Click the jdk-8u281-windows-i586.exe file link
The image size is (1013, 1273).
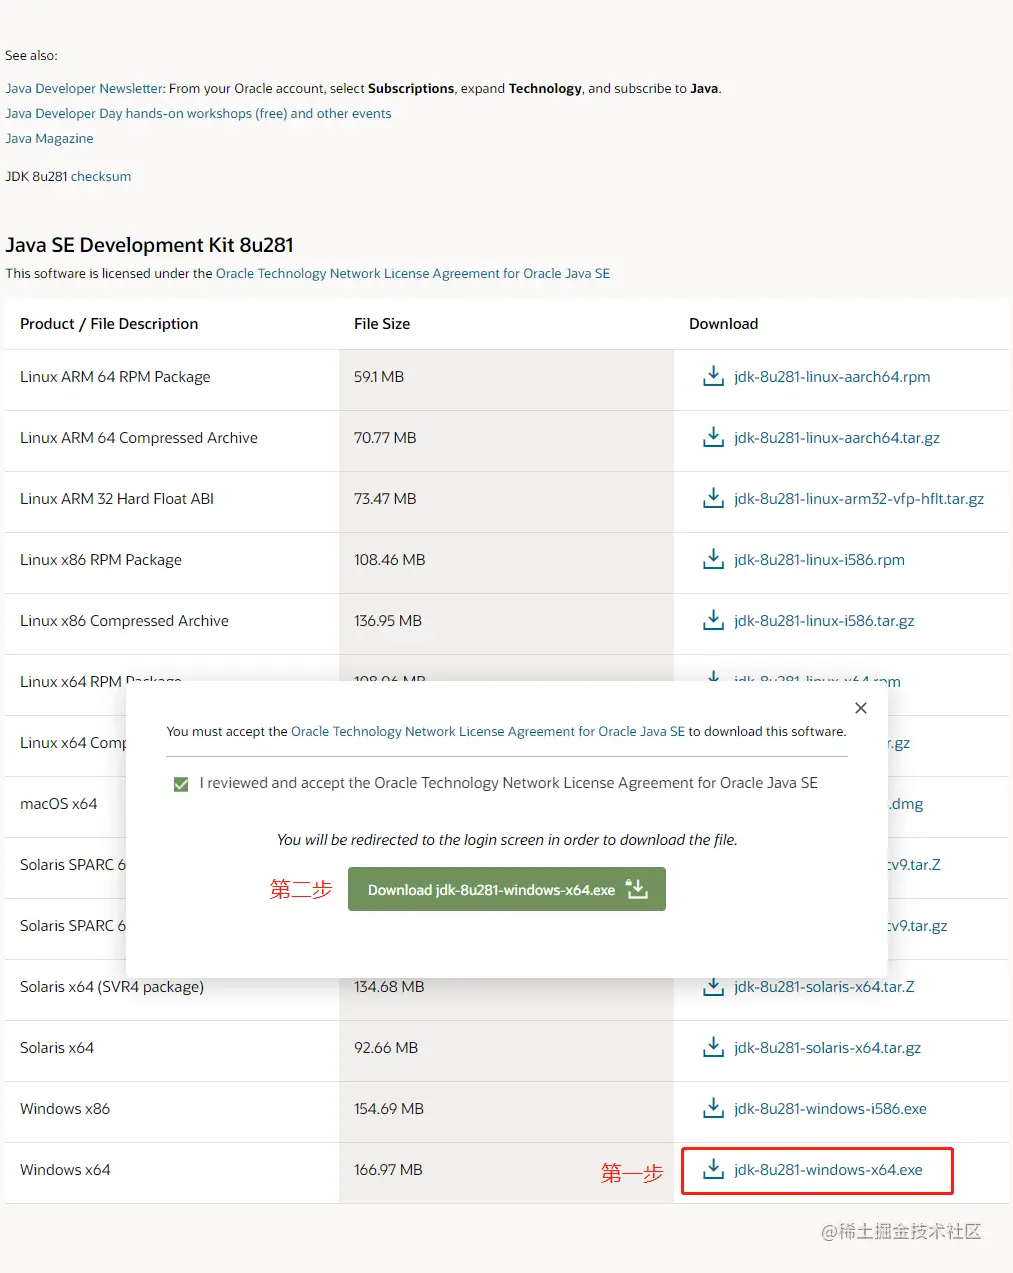pos(830,1109)
